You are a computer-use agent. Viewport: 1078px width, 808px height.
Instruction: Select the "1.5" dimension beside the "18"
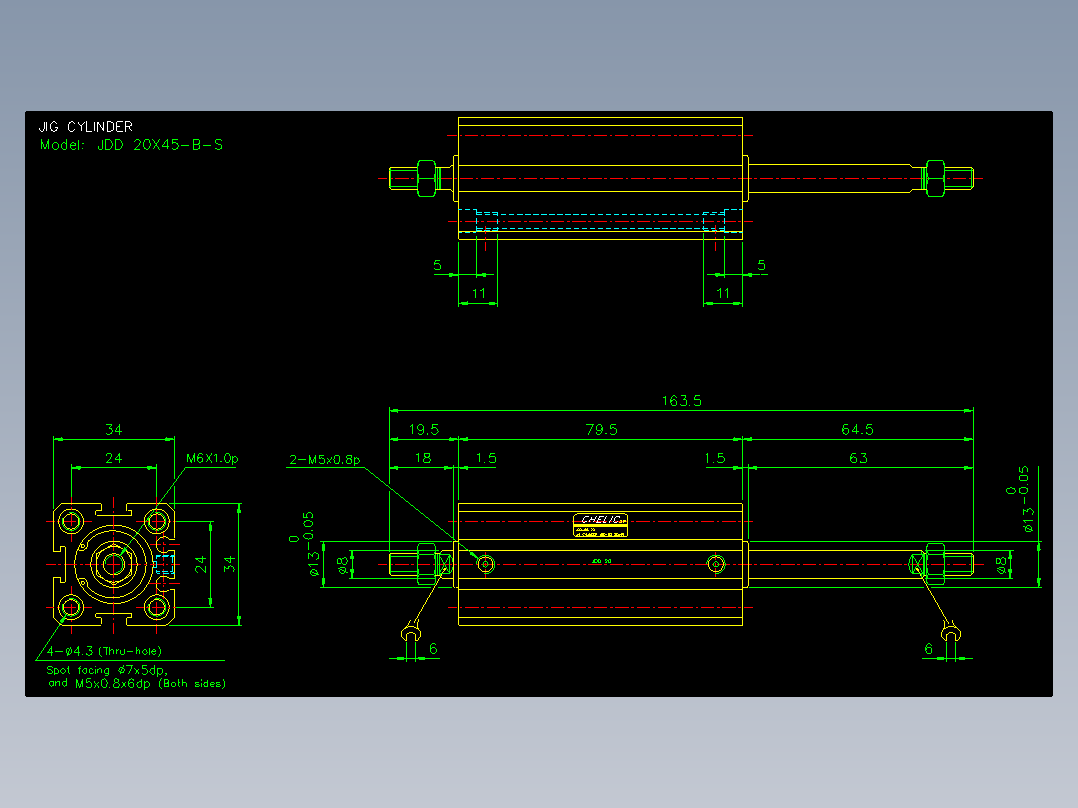486,458
